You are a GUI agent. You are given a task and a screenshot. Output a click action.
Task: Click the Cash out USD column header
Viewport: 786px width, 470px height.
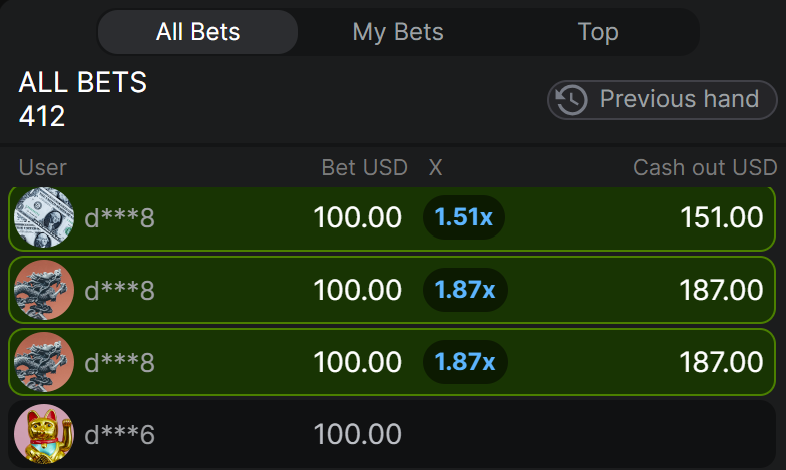(x=705, y=167)
